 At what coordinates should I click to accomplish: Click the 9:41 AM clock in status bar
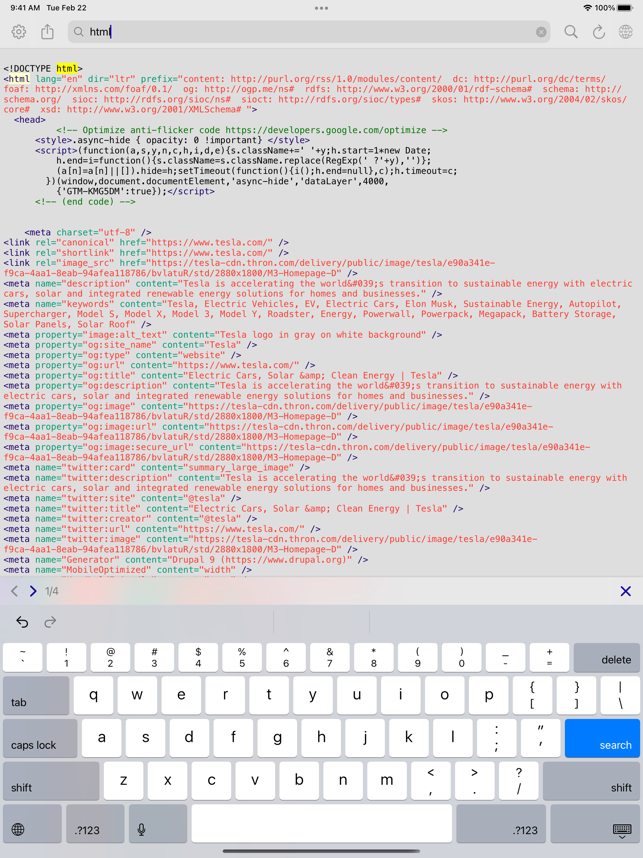click(25, 8)
